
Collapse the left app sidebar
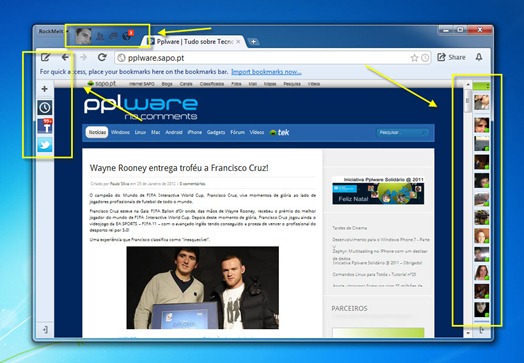coord(45,330)
